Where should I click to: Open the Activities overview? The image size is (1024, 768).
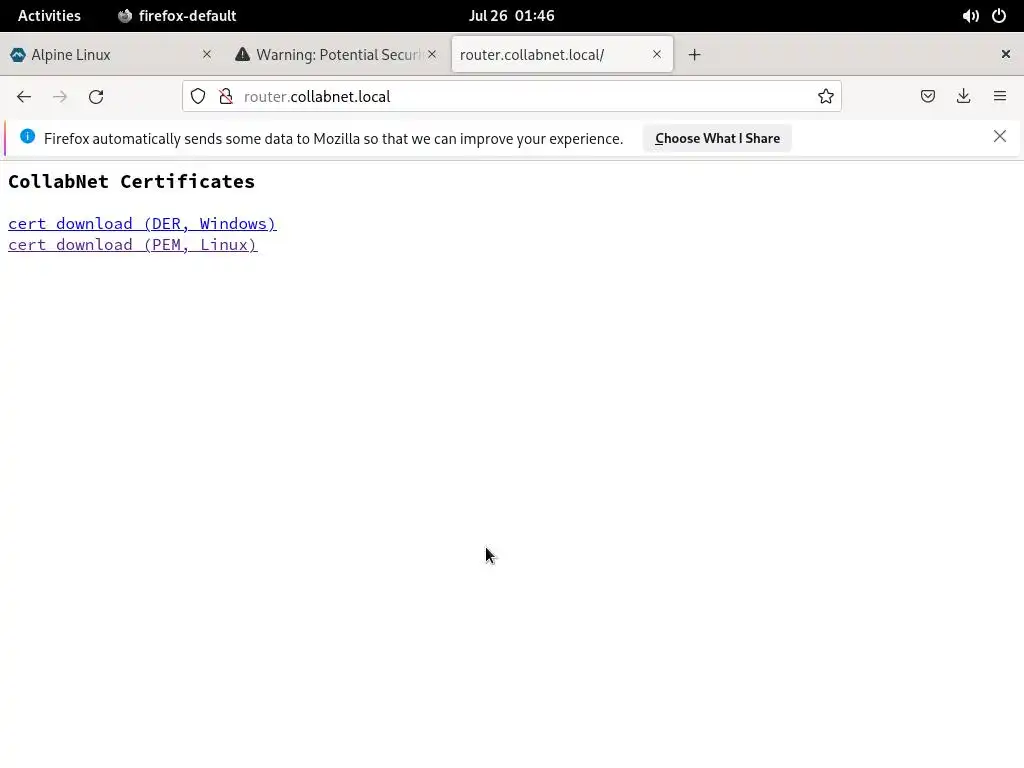(50, 16)
